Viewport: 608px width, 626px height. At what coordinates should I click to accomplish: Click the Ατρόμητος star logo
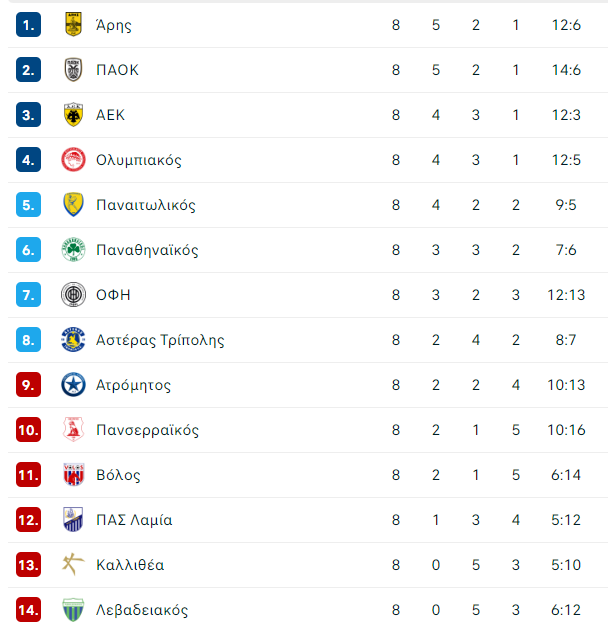click(x=73, y=385)
